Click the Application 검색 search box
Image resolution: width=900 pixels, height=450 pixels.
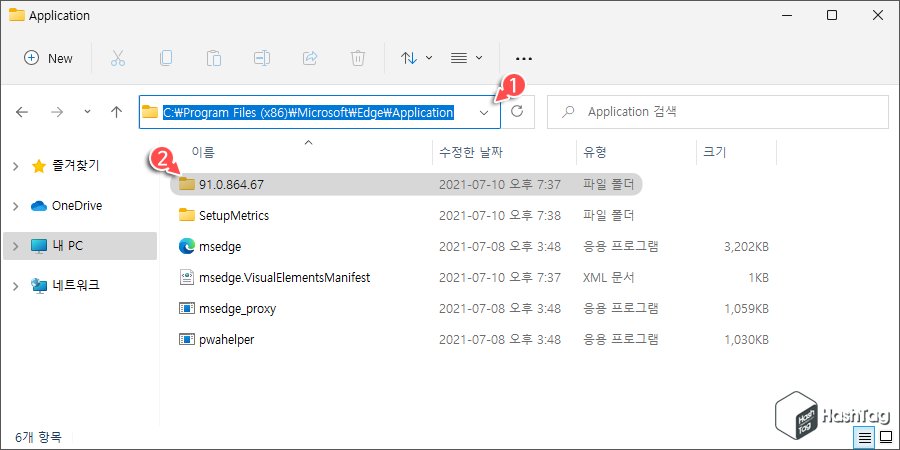click(717, 111)
